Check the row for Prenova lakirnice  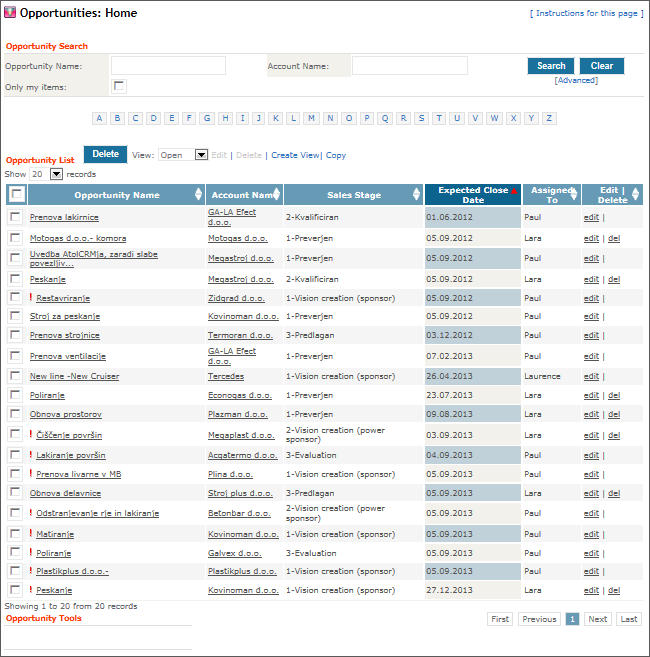click(x=15, y=217)
